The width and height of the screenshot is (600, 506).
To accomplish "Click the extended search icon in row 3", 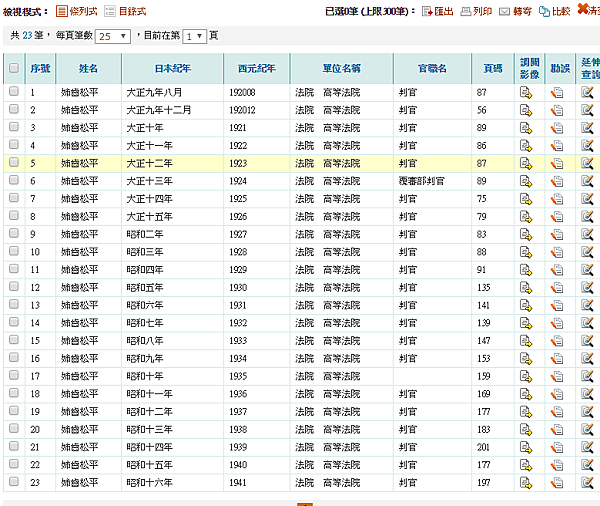I will pos(587,128).
